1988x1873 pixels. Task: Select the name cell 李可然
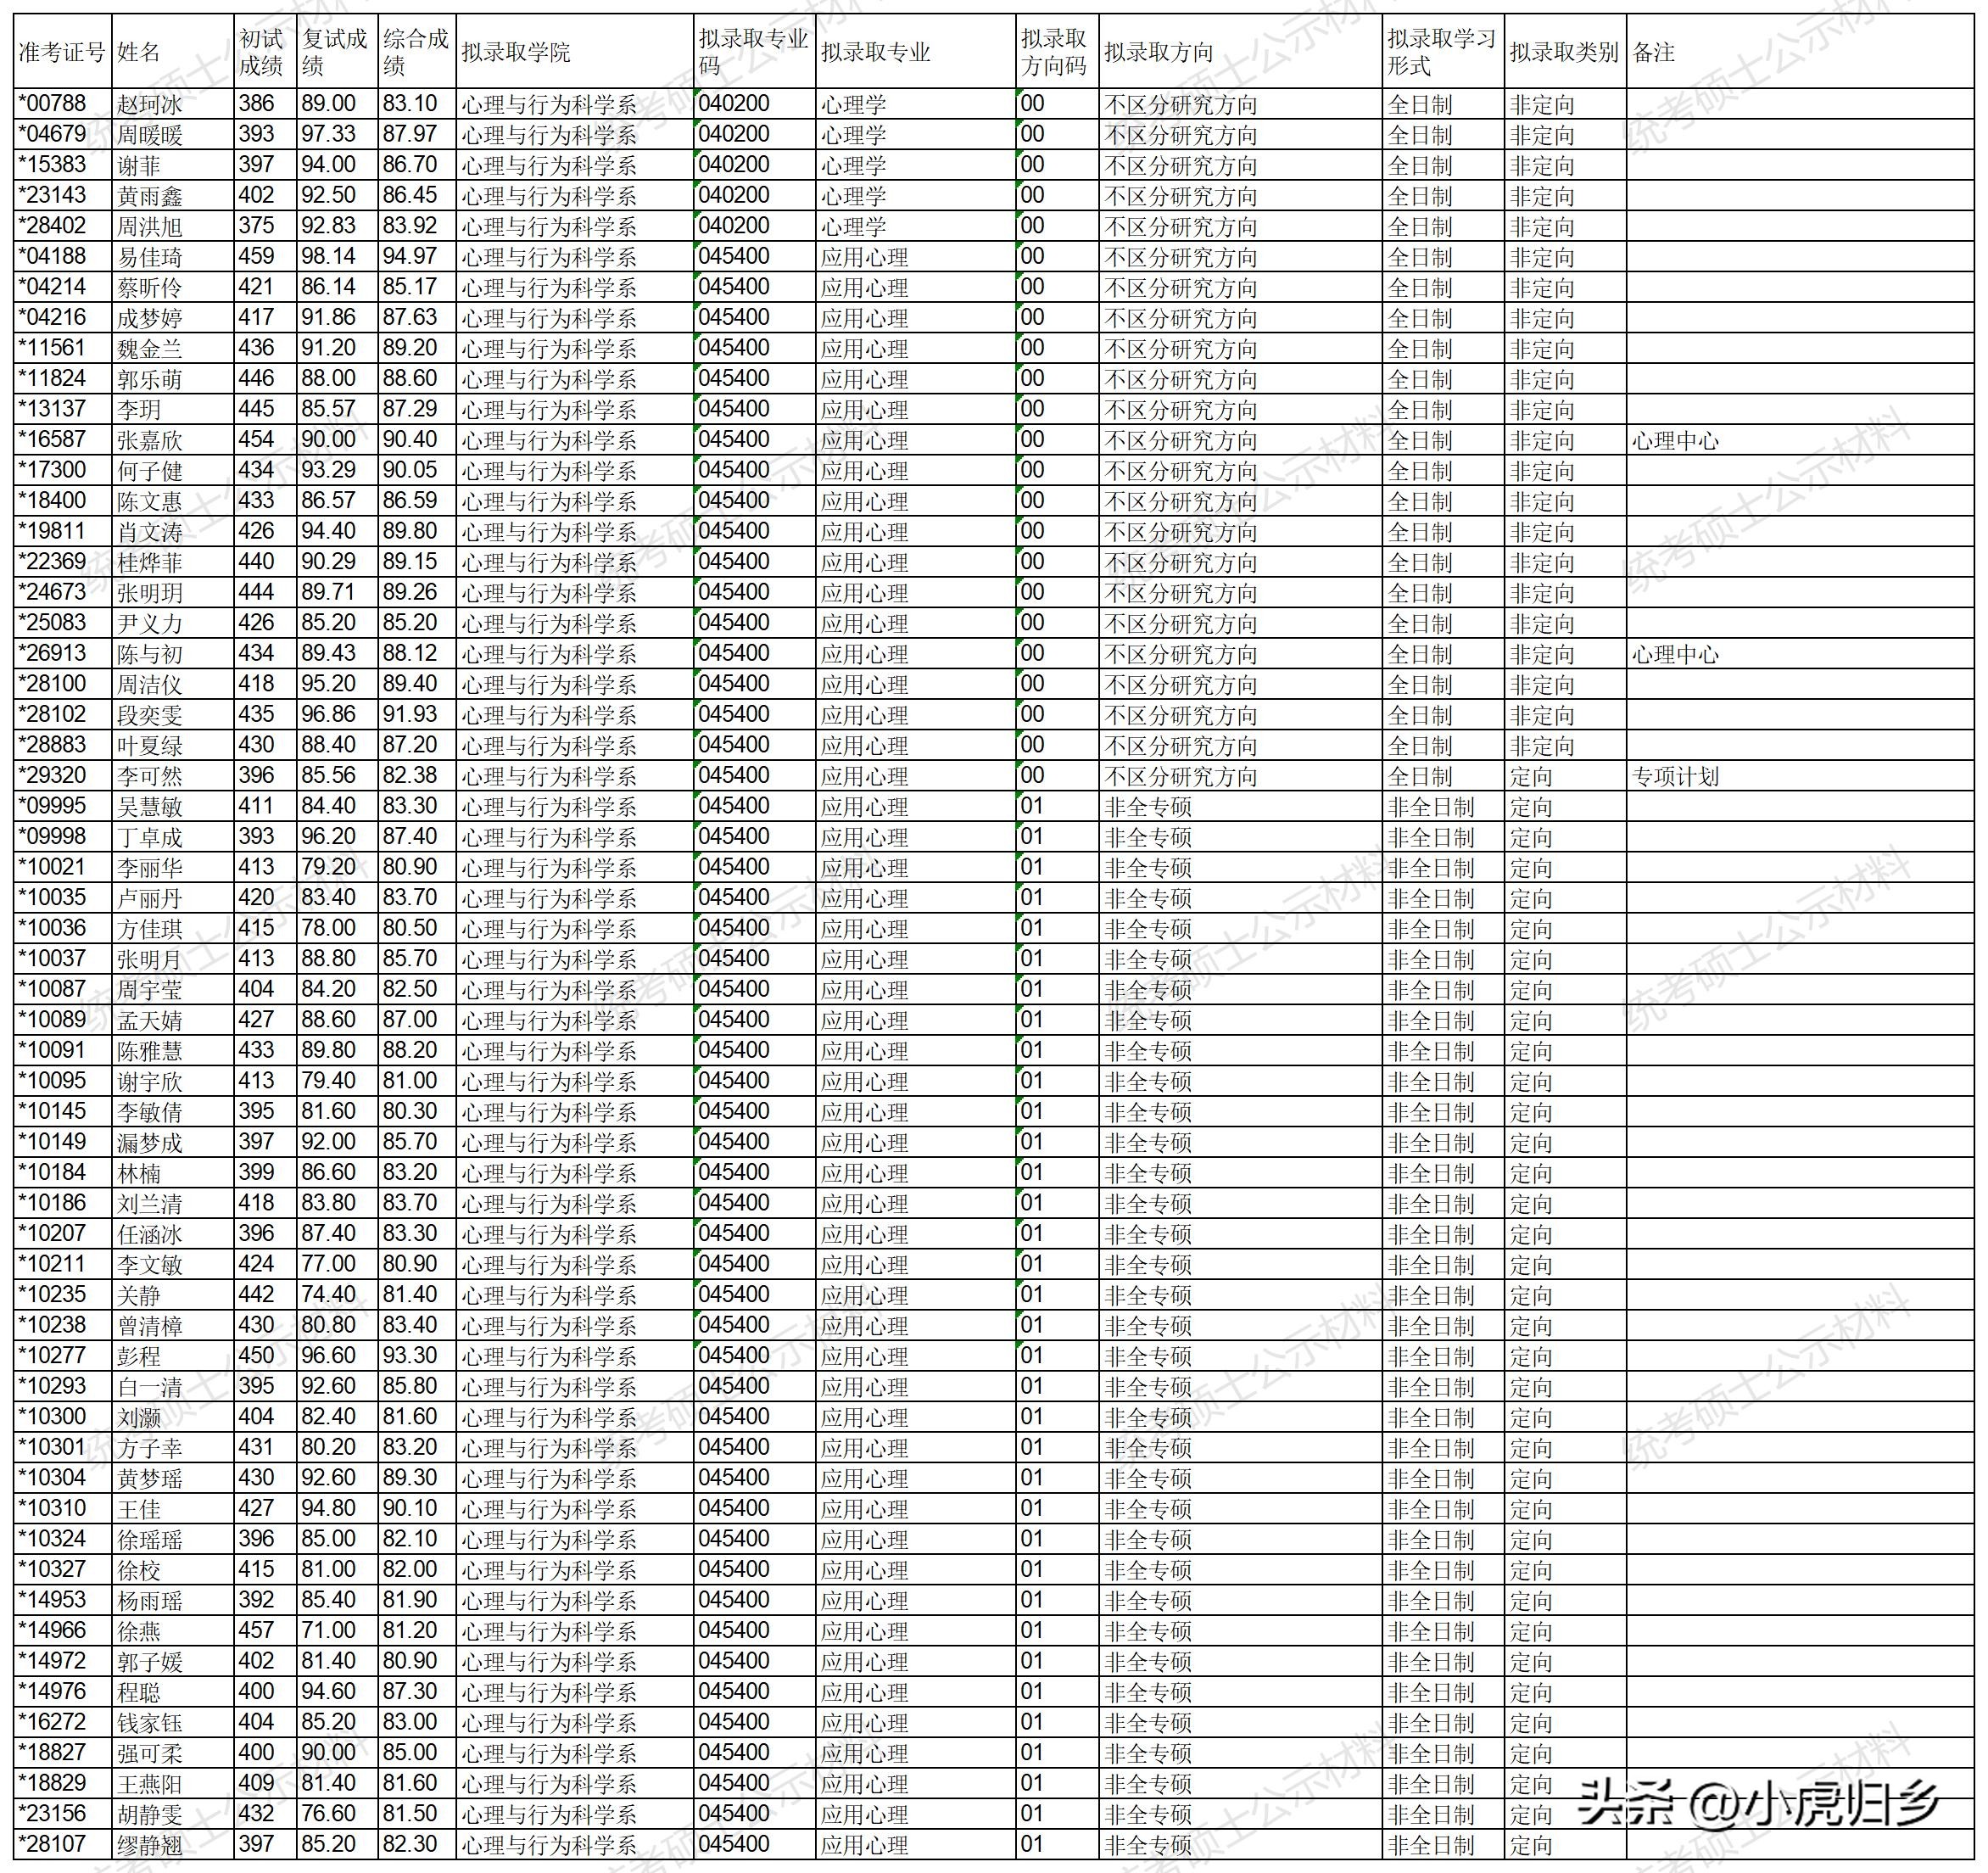coord(150,777)
